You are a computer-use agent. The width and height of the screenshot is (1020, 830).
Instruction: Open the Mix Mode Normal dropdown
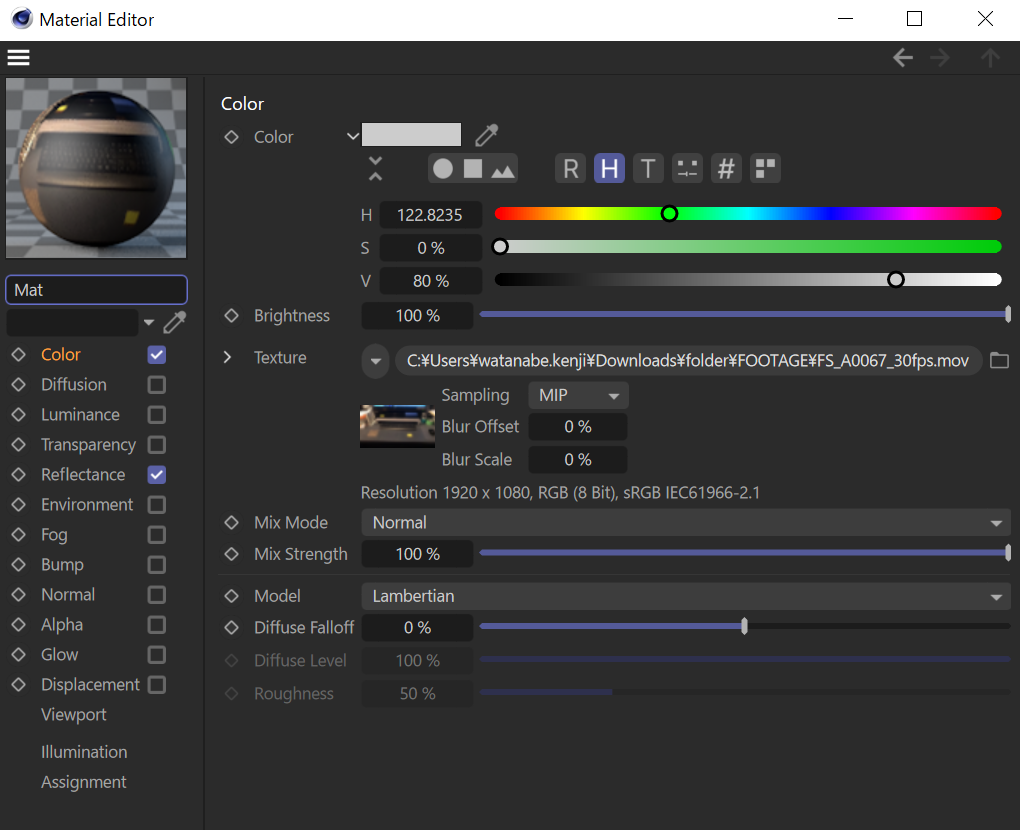[685, 523]
